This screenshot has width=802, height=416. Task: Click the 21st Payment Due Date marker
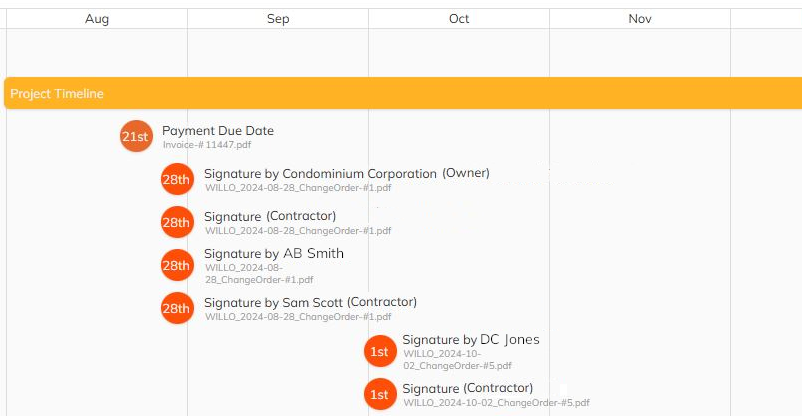(x=135, y=136)
